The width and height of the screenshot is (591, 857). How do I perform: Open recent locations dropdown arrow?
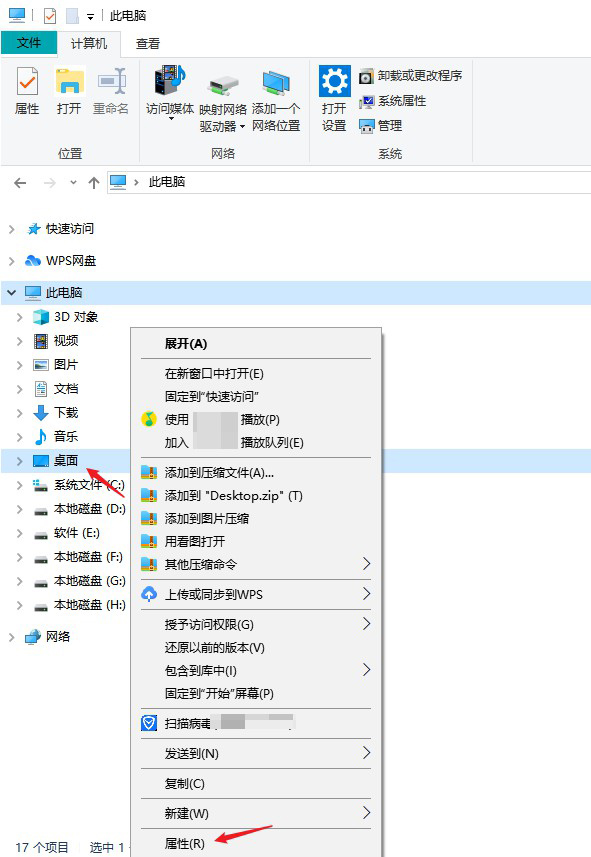pyautogui.click(x=73, y=183)
